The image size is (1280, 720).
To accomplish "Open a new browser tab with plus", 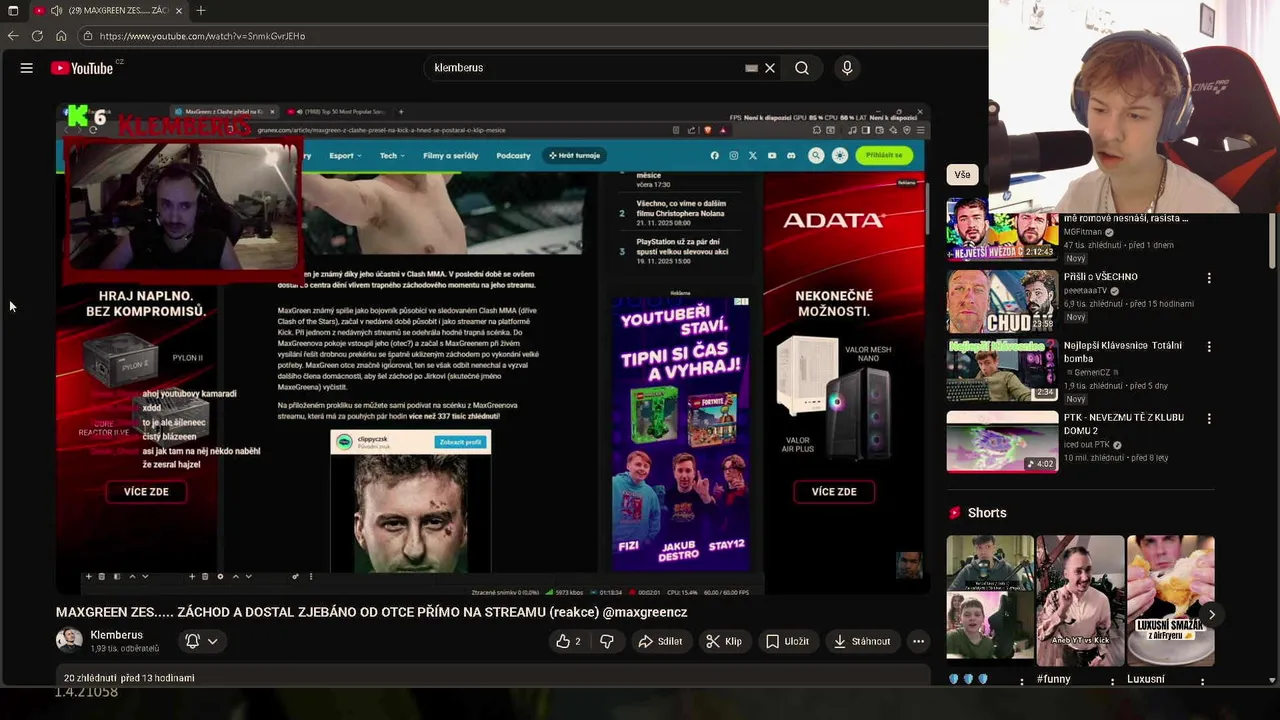I will (x=201, y=10).
